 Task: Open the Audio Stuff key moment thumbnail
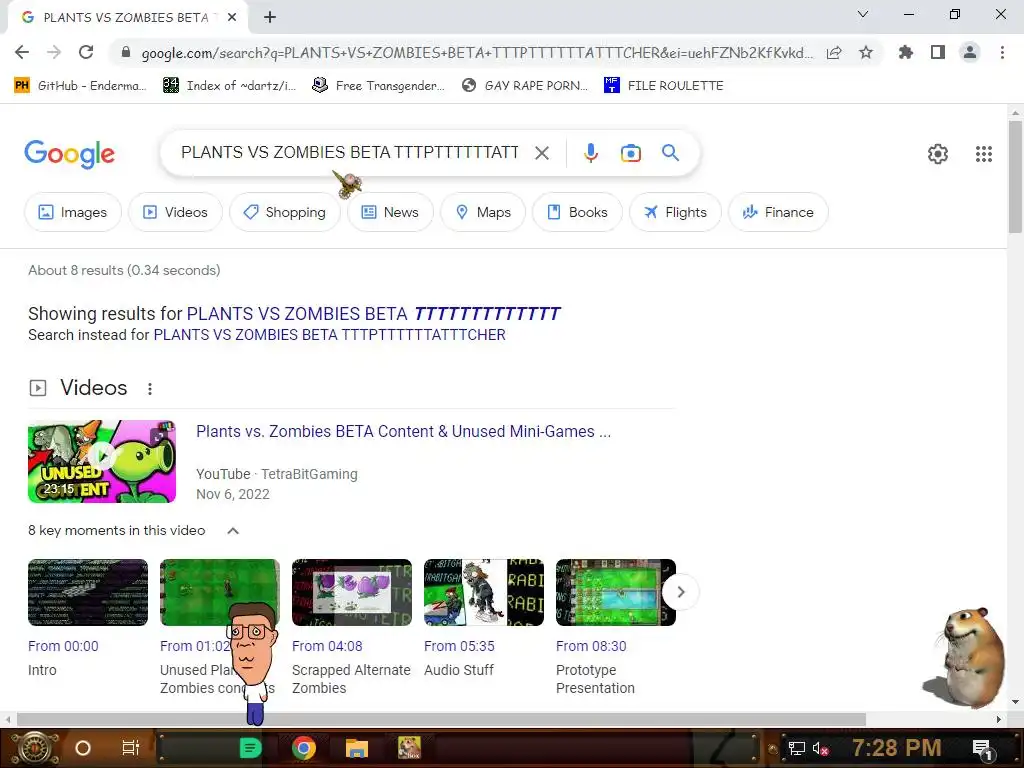[483, 592]
